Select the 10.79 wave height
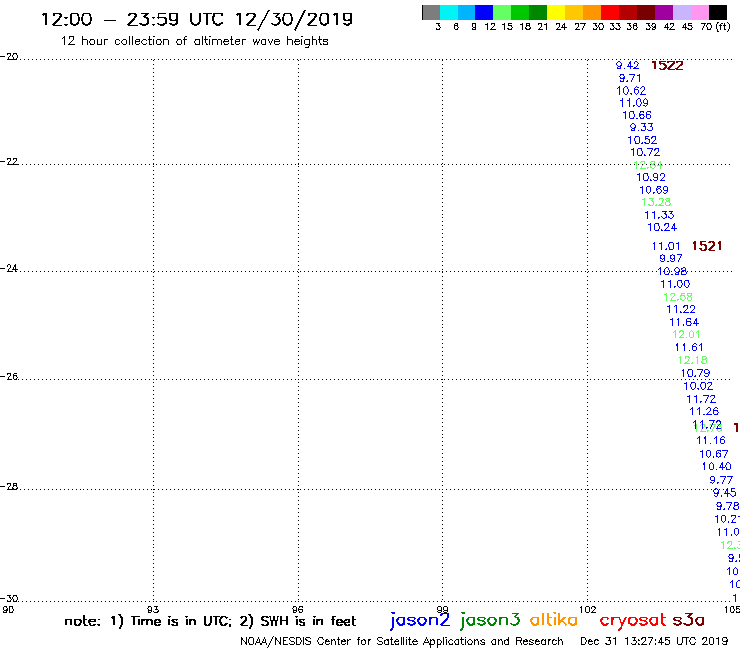 [695, 373]
